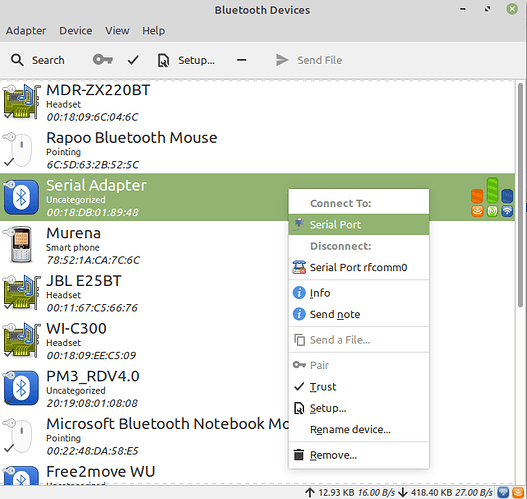The height and width of the screenshot is (499, 527).
Task: Toggle Trust in the context menu
Action: (x=359, y=387)
